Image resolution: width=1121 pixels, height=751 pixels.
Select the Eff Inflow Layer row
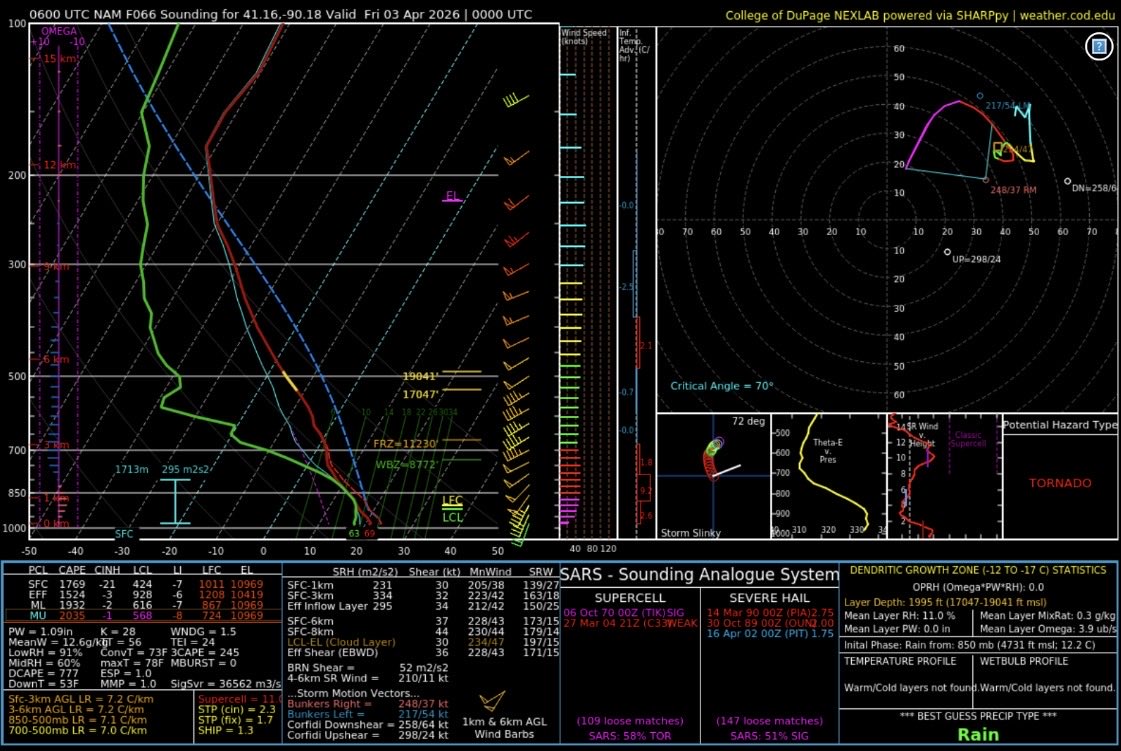pos(423,606)
